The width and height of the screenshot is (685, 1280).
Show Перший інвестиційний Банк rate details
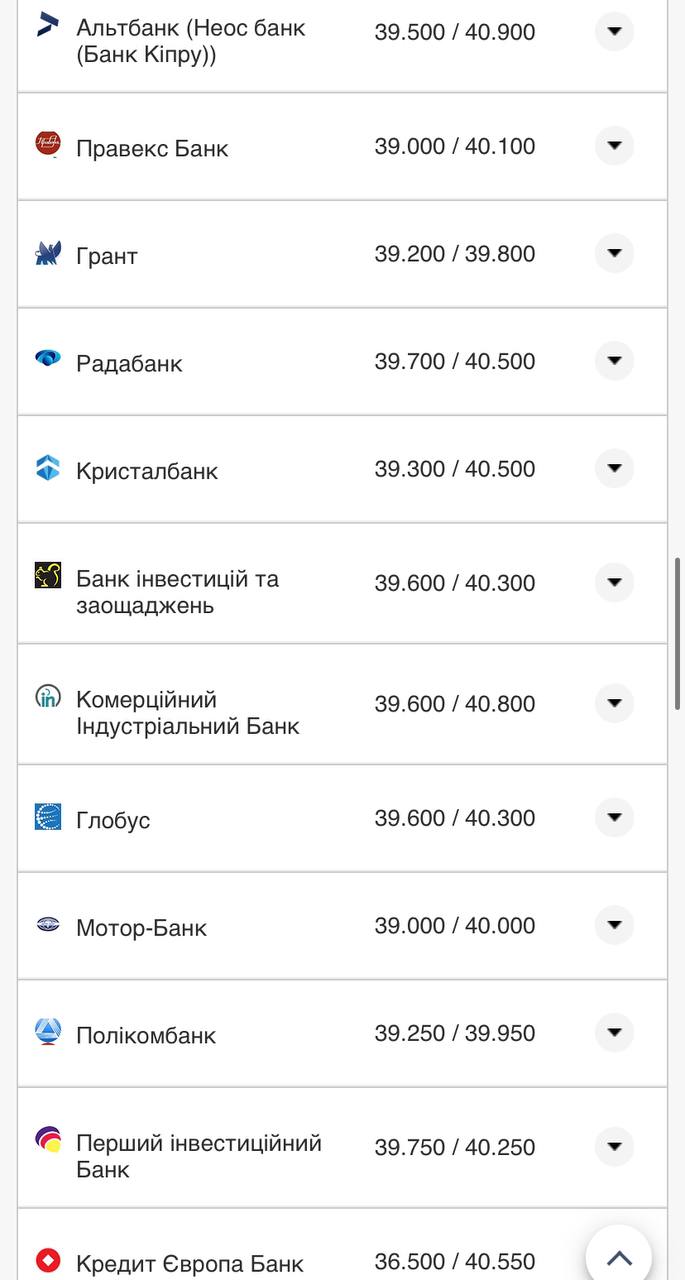coord(614,1146)
